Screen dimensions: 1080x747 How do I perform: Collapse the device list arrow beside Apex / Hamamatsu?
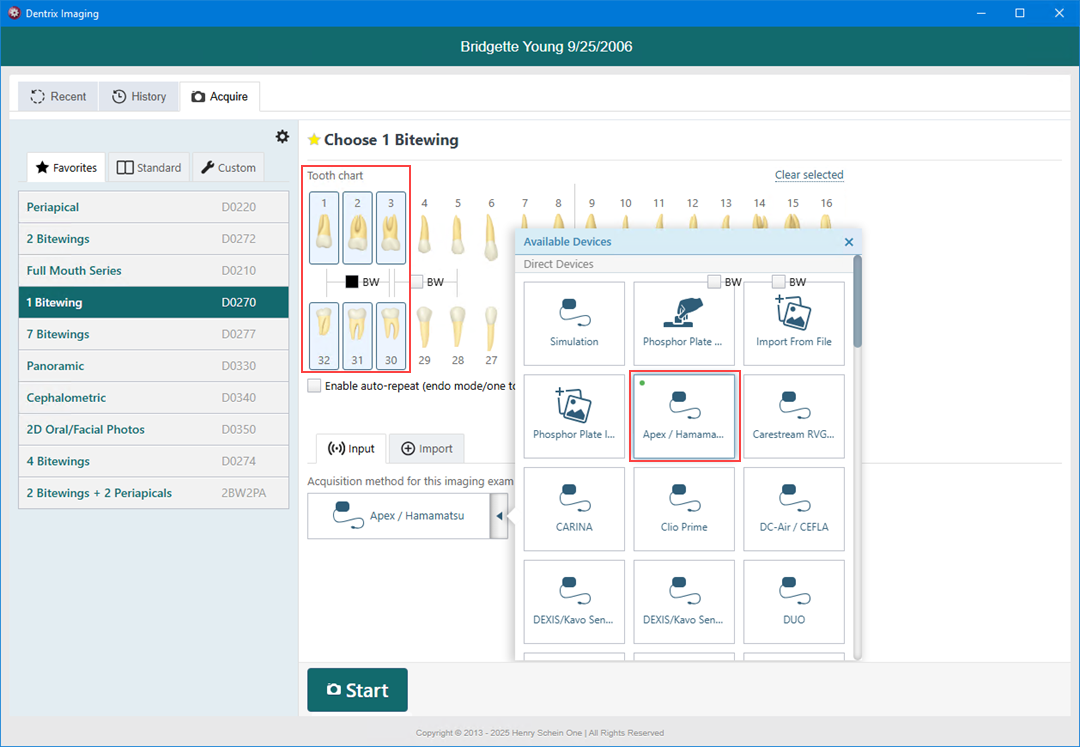point(498,517)
